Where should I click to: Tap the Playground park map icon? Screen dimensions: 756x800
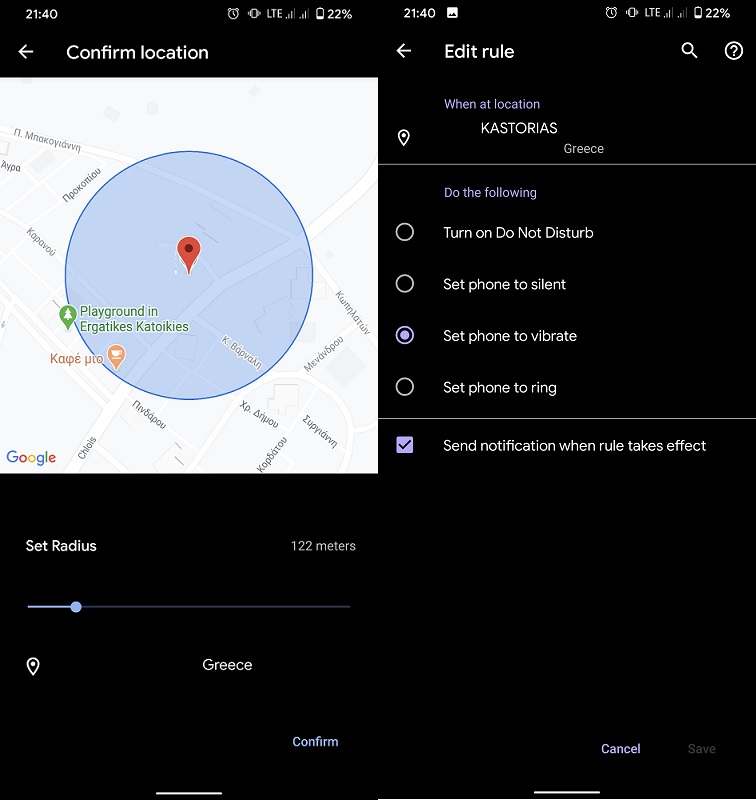(x=68, y=317)
